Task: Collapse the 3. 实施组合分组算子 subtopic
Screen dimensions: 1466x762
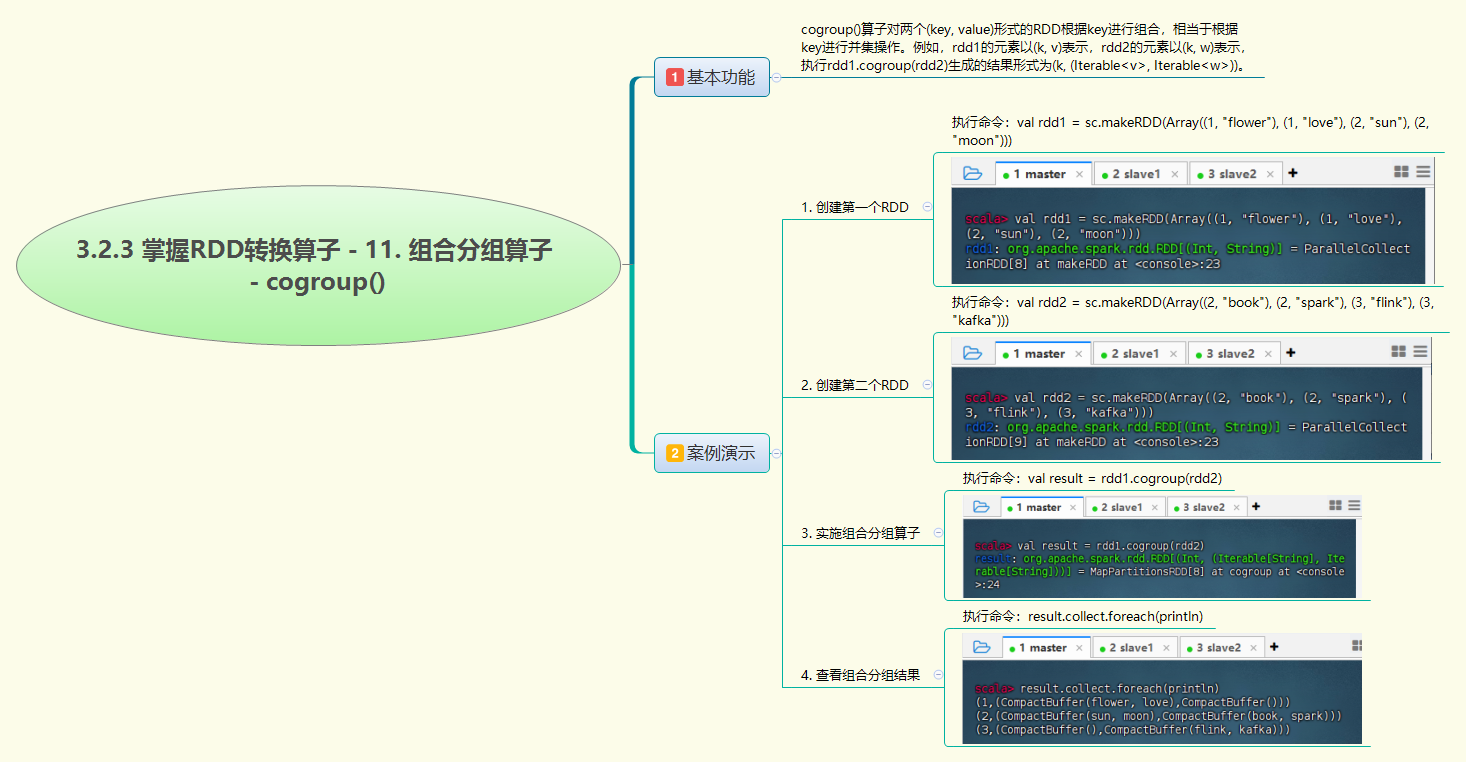Action: pyautogui.click(x=938, y=533)
